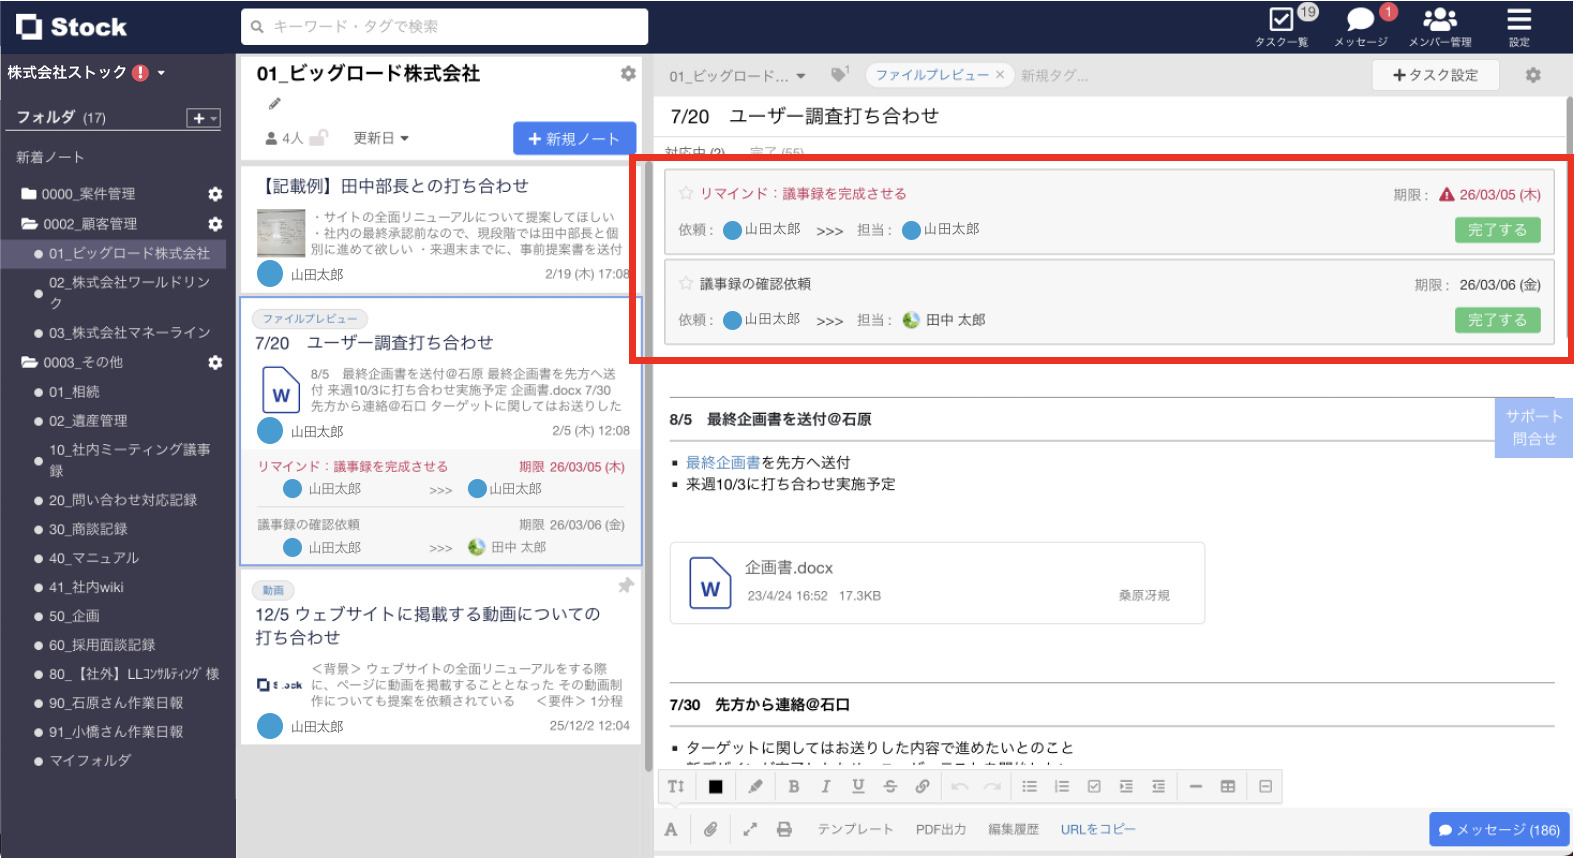Screen dimensions: 1574x858
Task: Decrease indent in editor toolbar
Action: coord(1158,786)
